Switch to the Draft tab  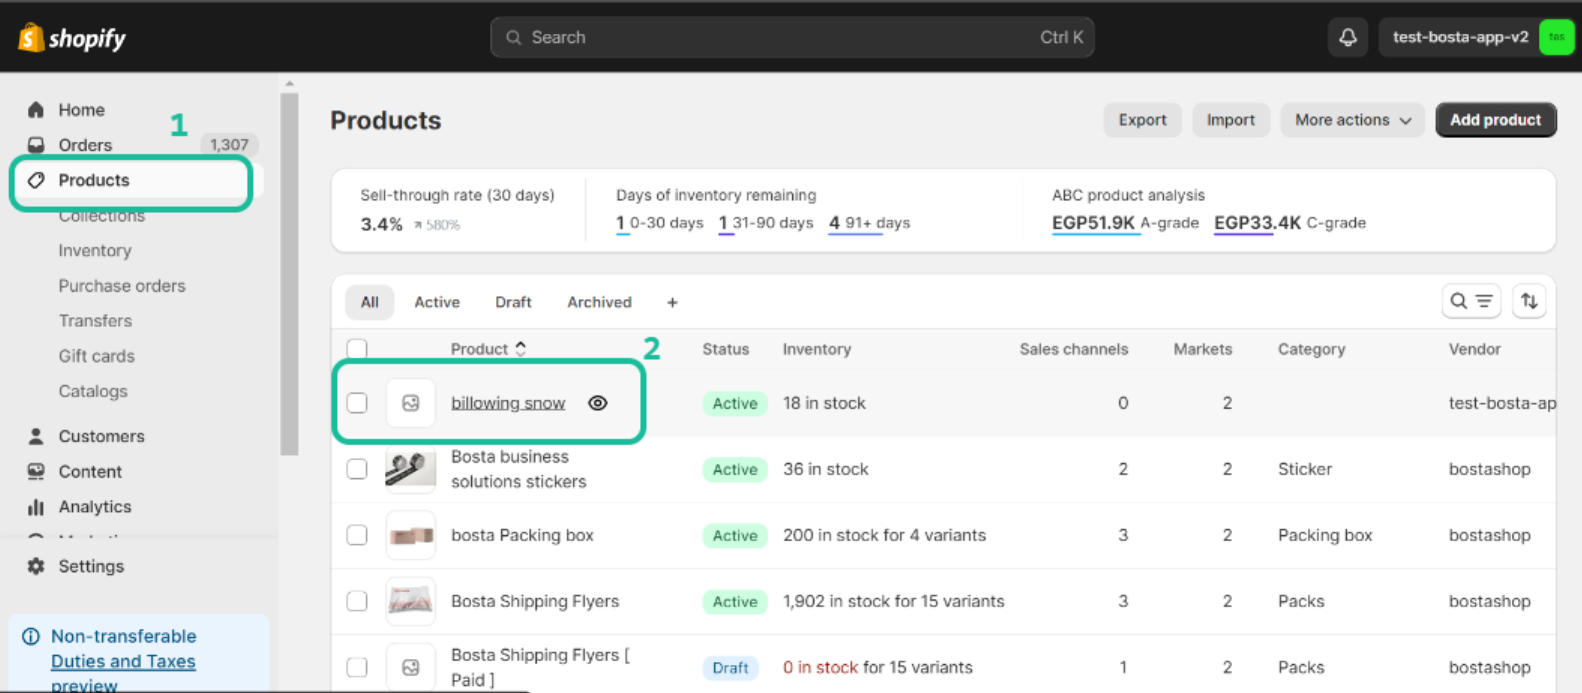[x=513, y=302]
